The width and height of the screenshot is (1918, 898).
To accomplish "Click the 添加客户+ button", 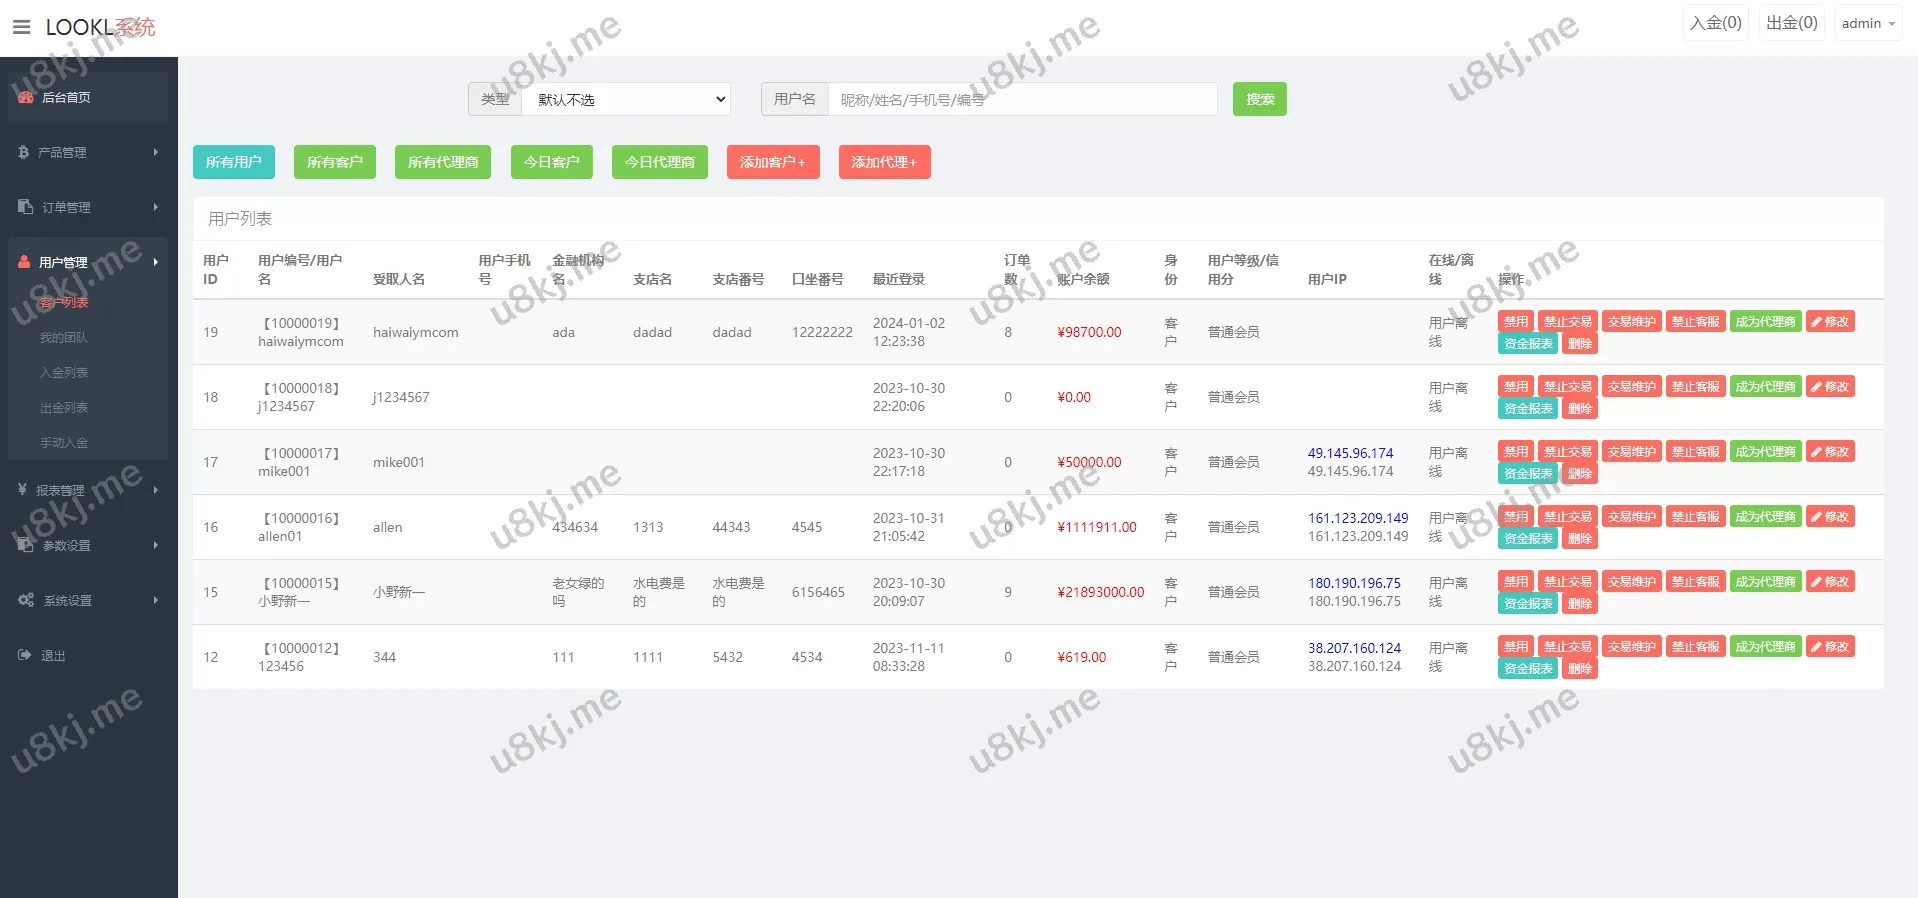I will tap(772, 162).
